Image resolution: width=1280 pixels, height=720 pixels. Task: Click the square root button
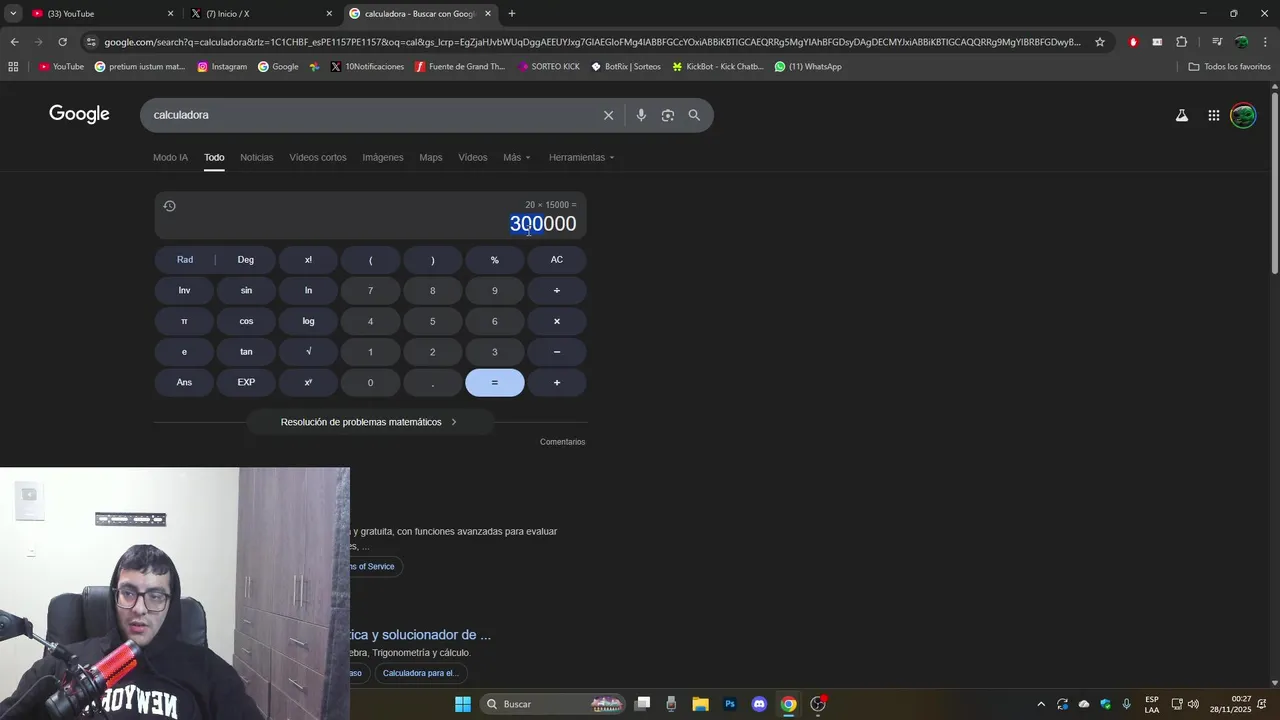click(308, 352)
